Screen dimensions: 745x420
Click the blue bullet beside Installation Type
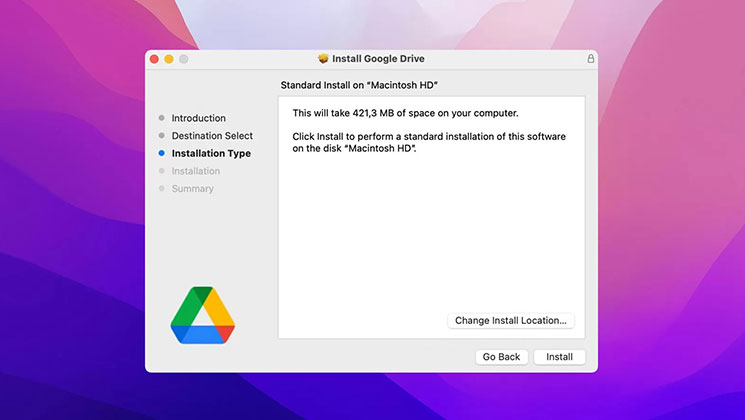[162, 153]
